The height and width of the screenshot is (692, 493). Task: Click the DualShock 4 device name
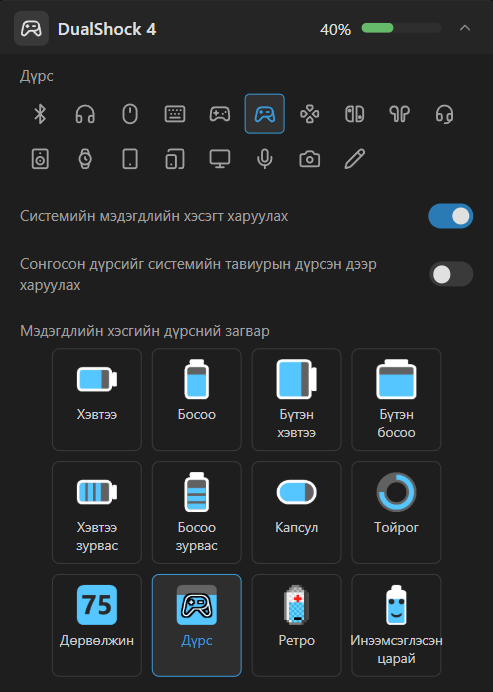(x=107, y=30)
